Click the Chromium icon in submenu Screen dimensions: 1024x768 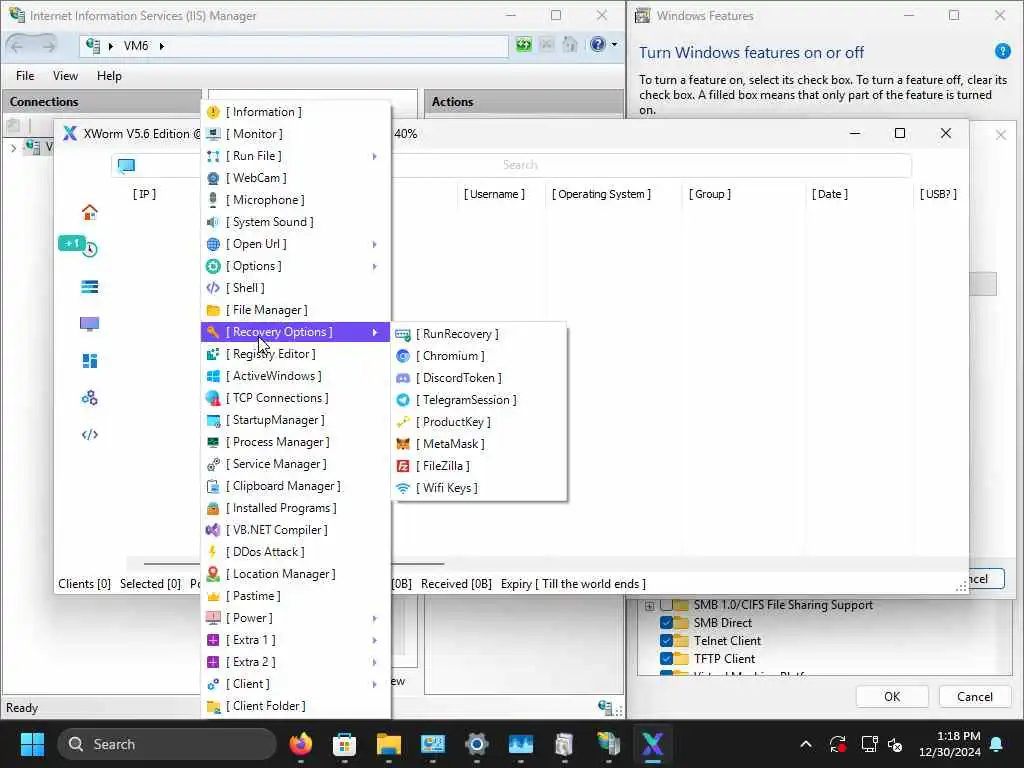[403, 356]
